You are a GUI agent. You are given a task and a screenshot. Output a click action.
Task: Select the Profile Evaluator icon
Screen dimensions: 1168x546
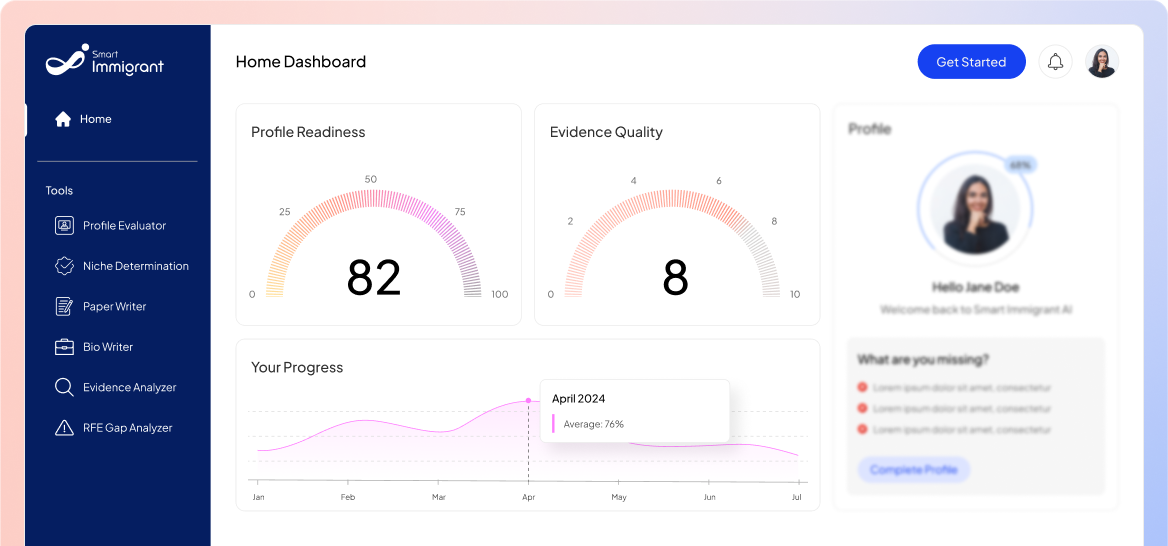point(64,226)
